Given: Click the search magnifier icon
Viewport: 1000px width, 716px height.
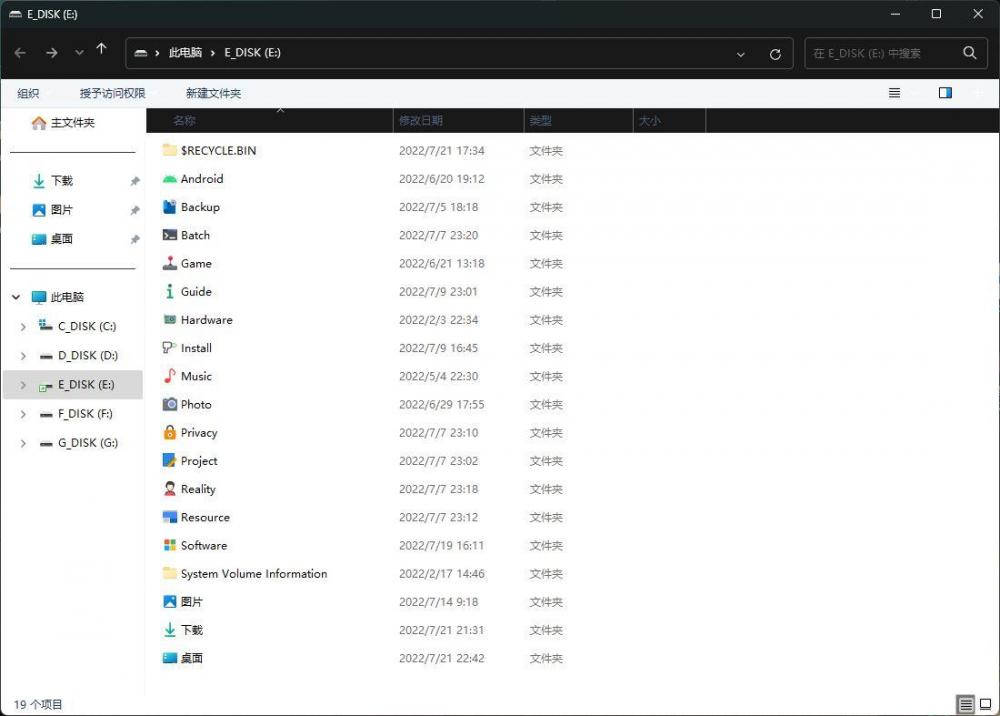Looking at the screenshot, I should 969,53.
